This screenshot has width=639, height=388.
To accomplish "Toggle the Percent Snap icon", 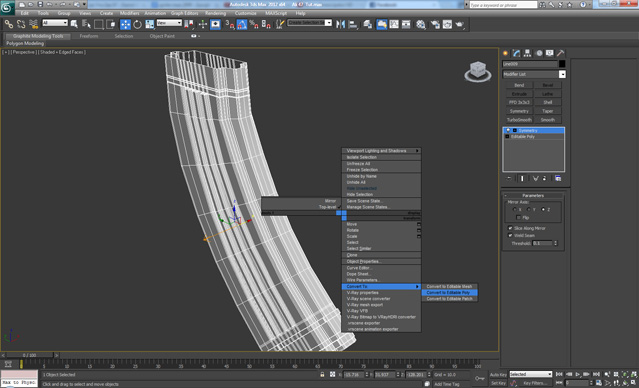I will [x=253, y=24].
